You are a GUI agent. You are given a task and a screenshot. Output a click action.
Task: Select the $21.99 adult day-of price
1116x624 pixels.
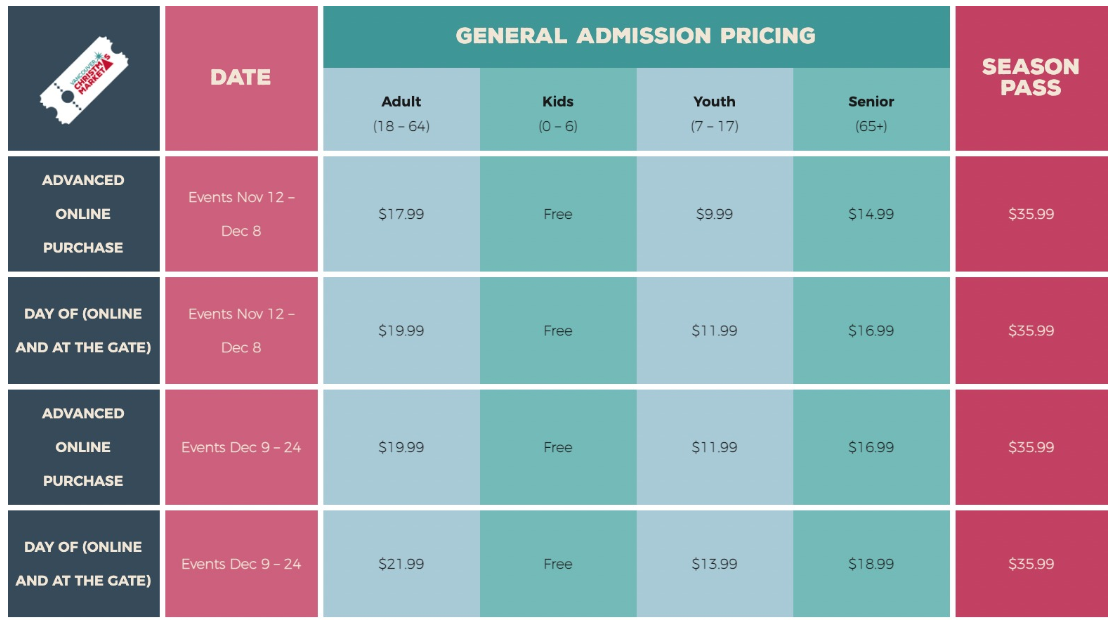point(401,564)
